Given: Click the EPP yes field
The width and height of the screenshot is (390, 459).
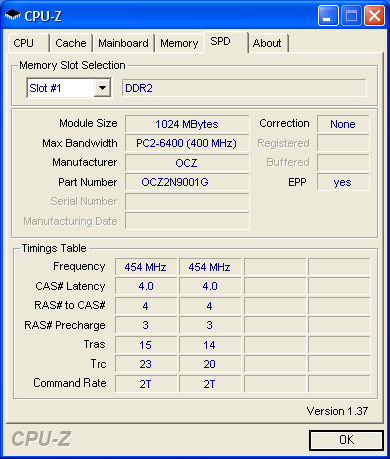Looking at the screenshot, I should (x=343, y=182).
